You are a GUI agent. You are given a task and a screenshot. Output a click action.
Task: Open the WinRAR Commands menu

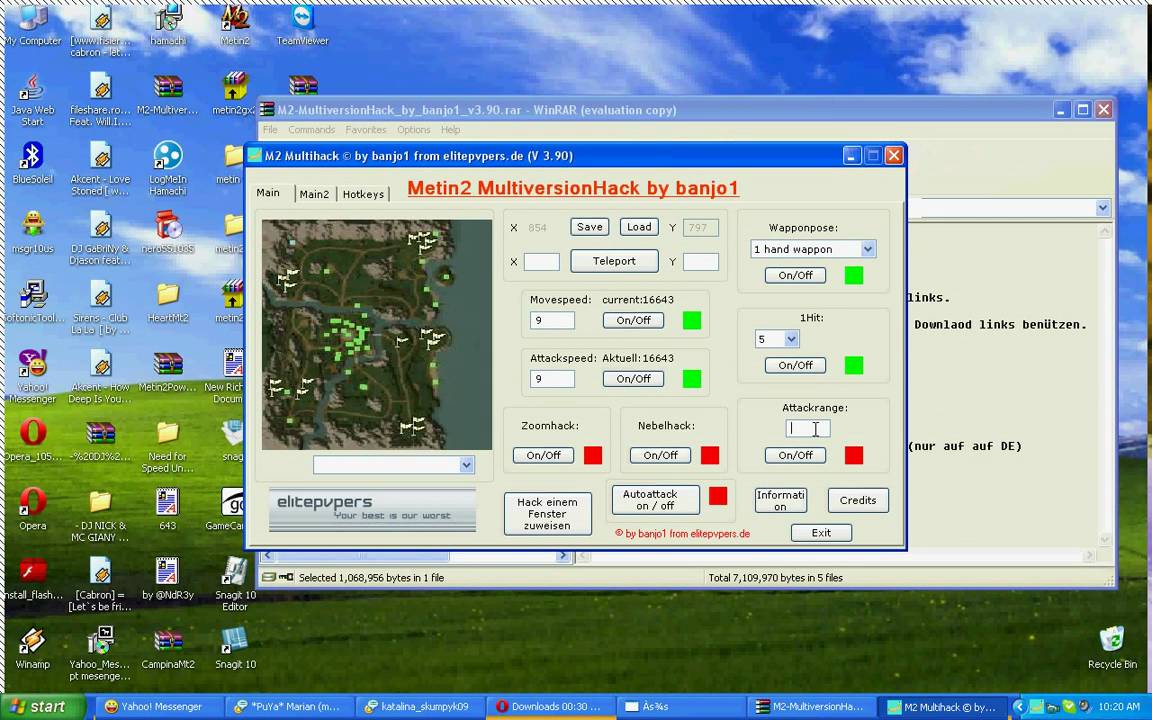[x=312, y=129]
